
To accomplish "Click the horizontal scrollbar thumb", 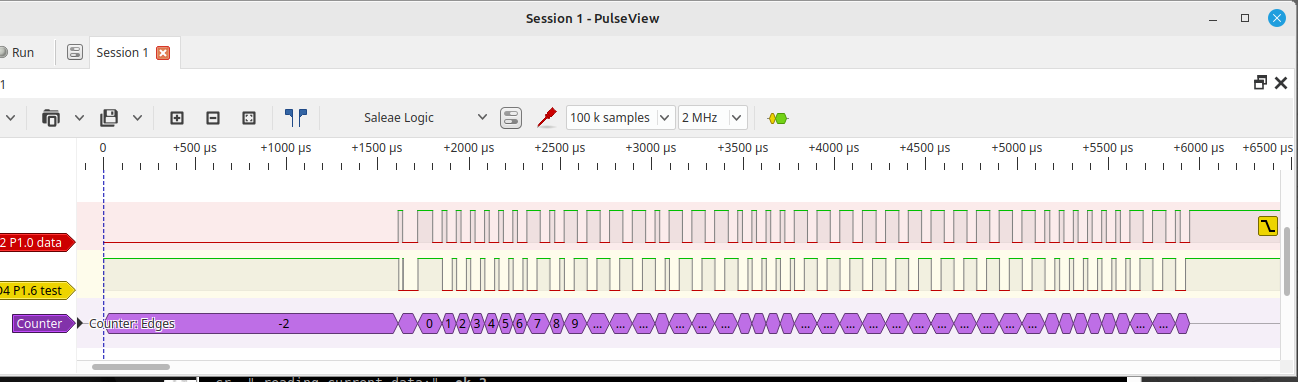I will (131, 367).
